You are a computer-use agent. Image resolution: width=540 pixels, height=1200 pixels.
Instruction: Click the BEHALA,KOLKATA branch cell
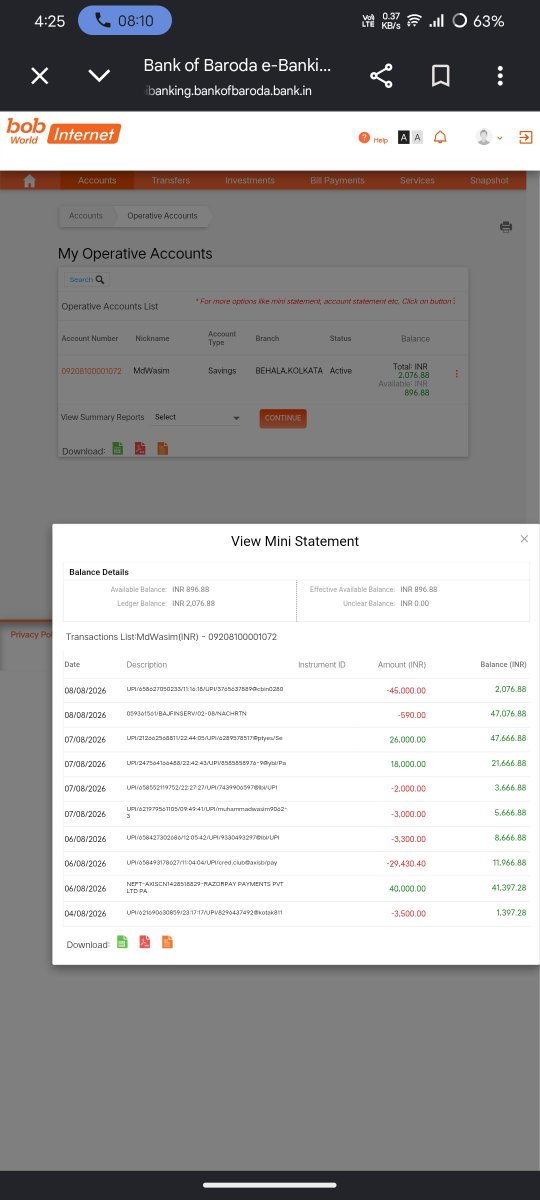click(289, 371)
